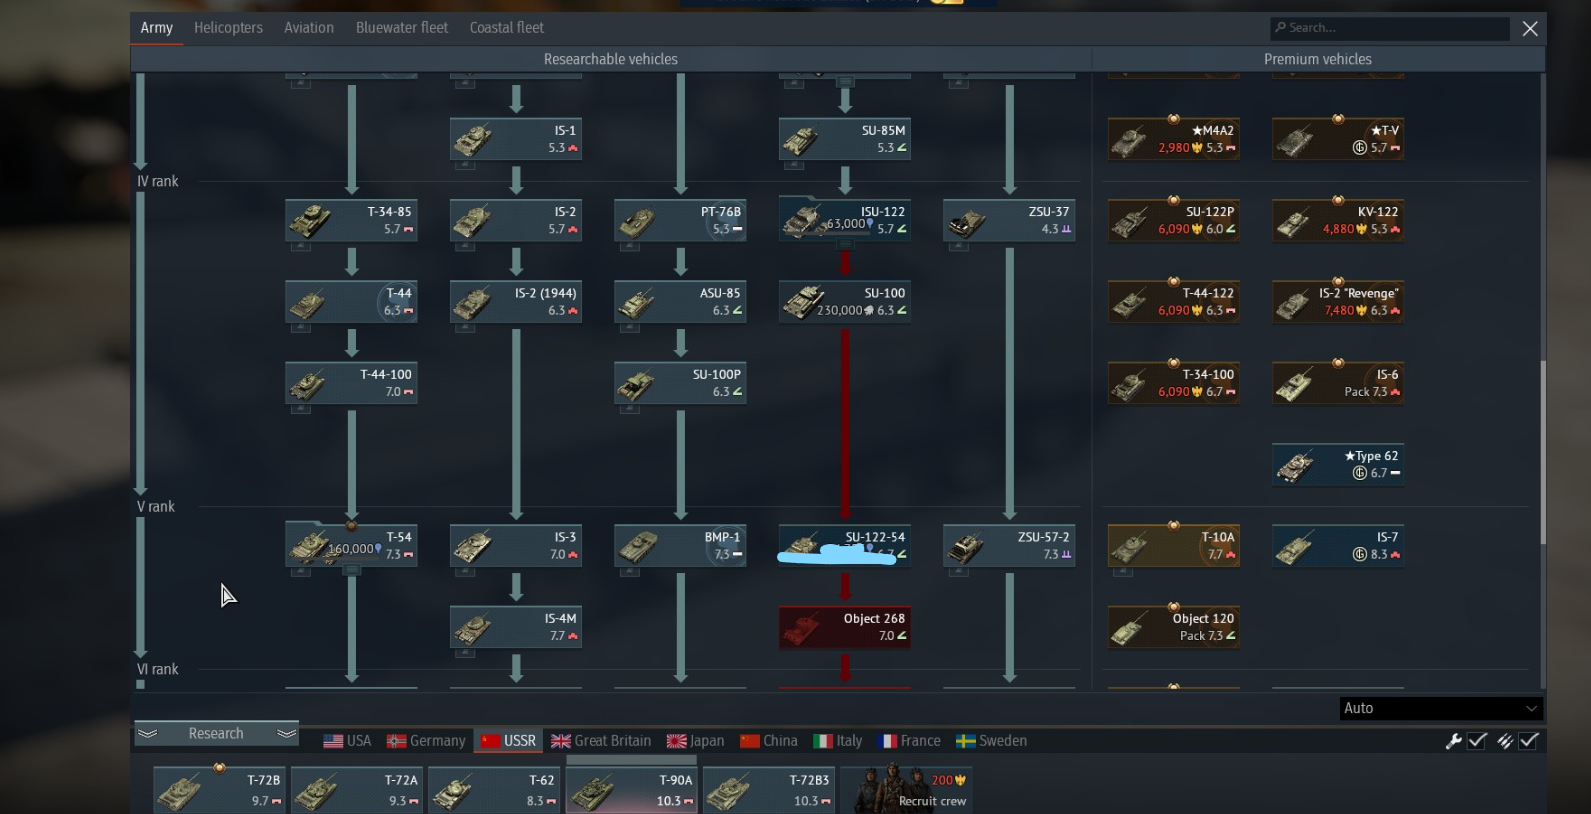This screenshot has height=814, width=1591.
Task: Select the Sweden nation tab
Action: click(991, 741)
